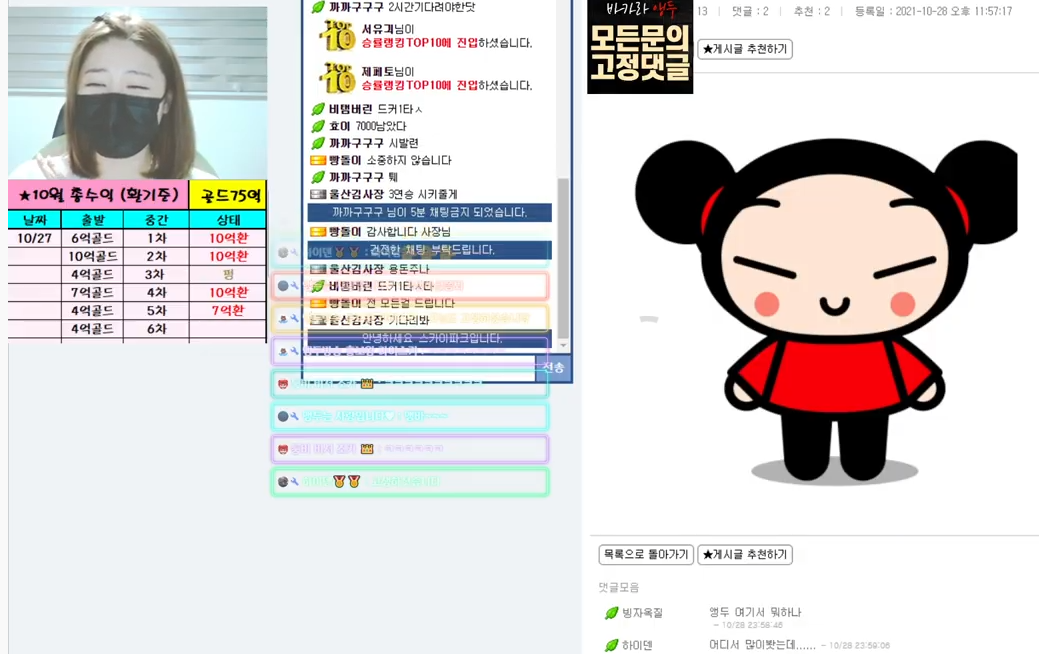Click the 10/27 date cell

34,239
